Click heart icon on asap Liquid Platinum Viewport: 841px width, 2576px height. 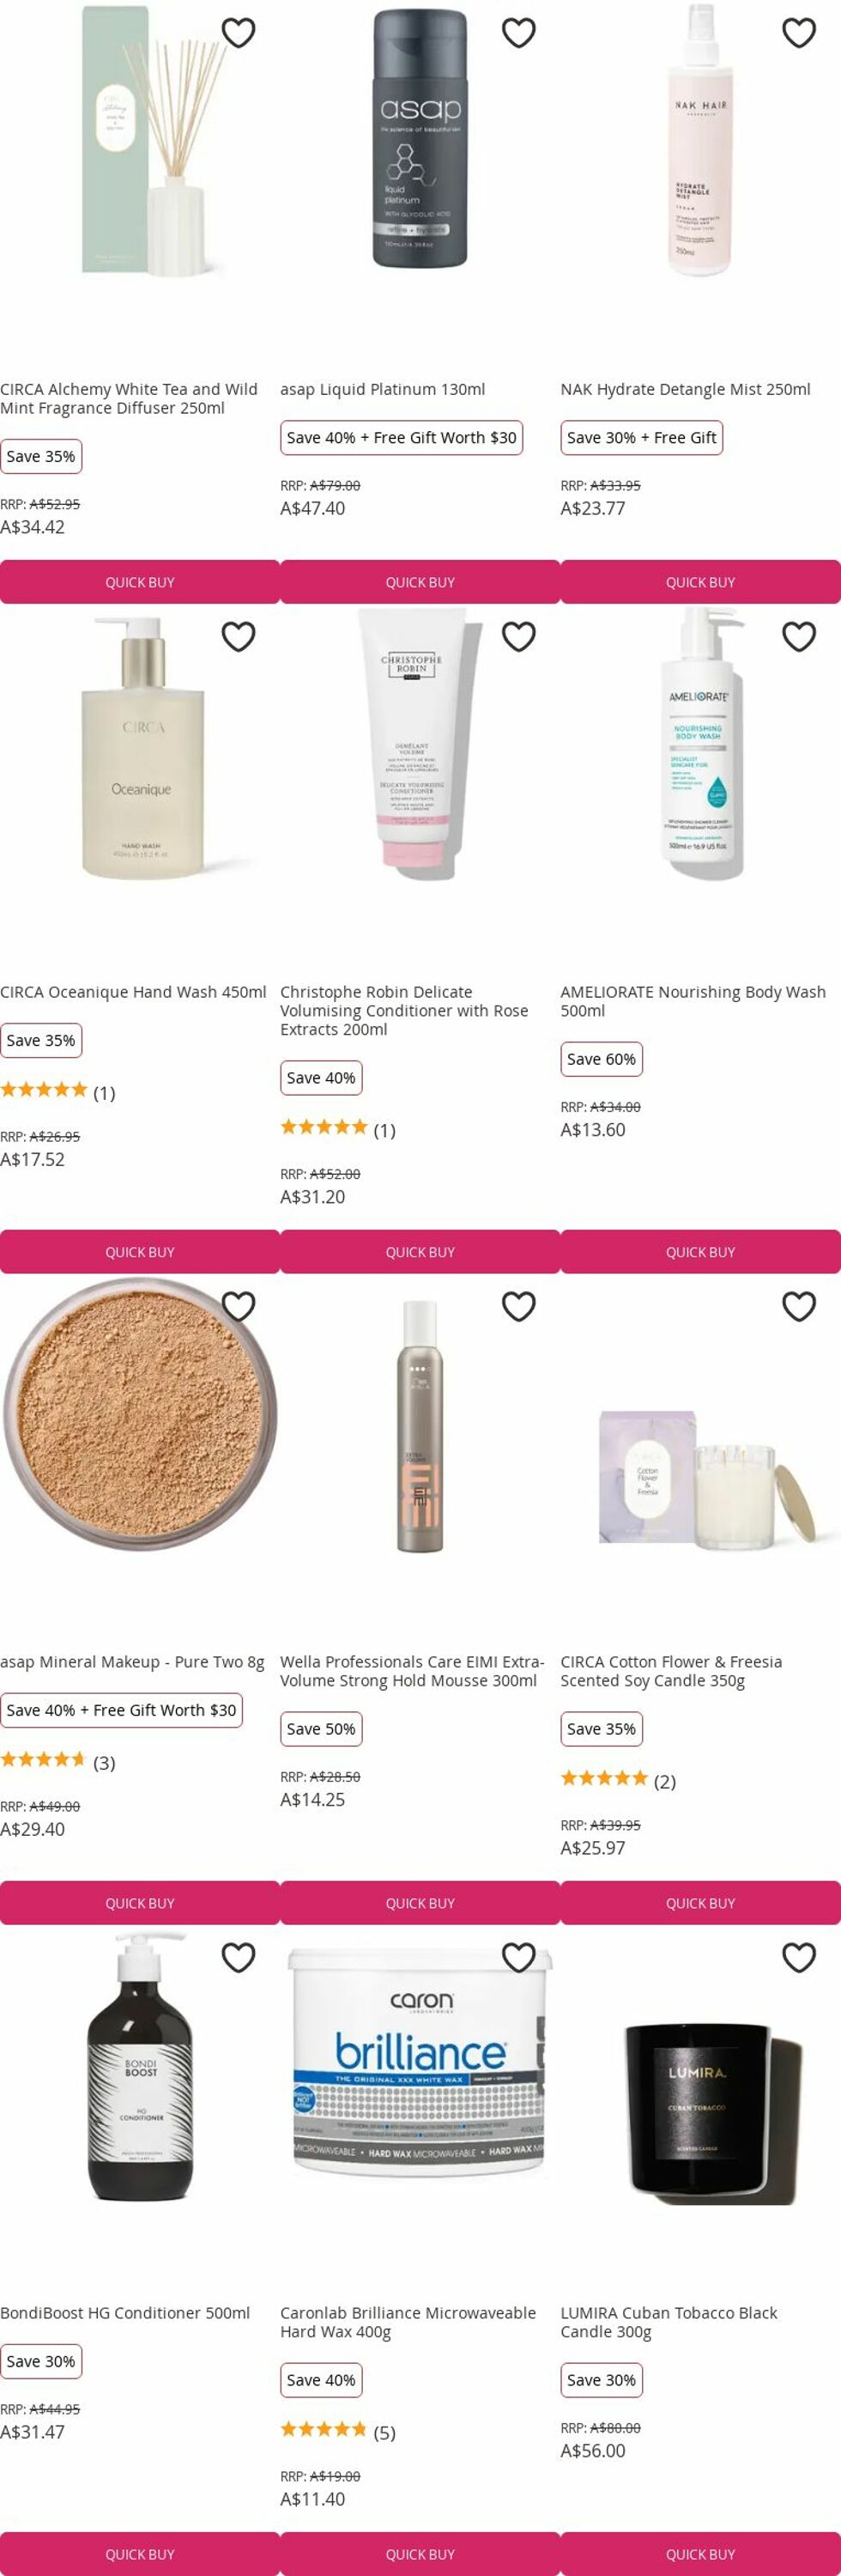click(518, 33)
